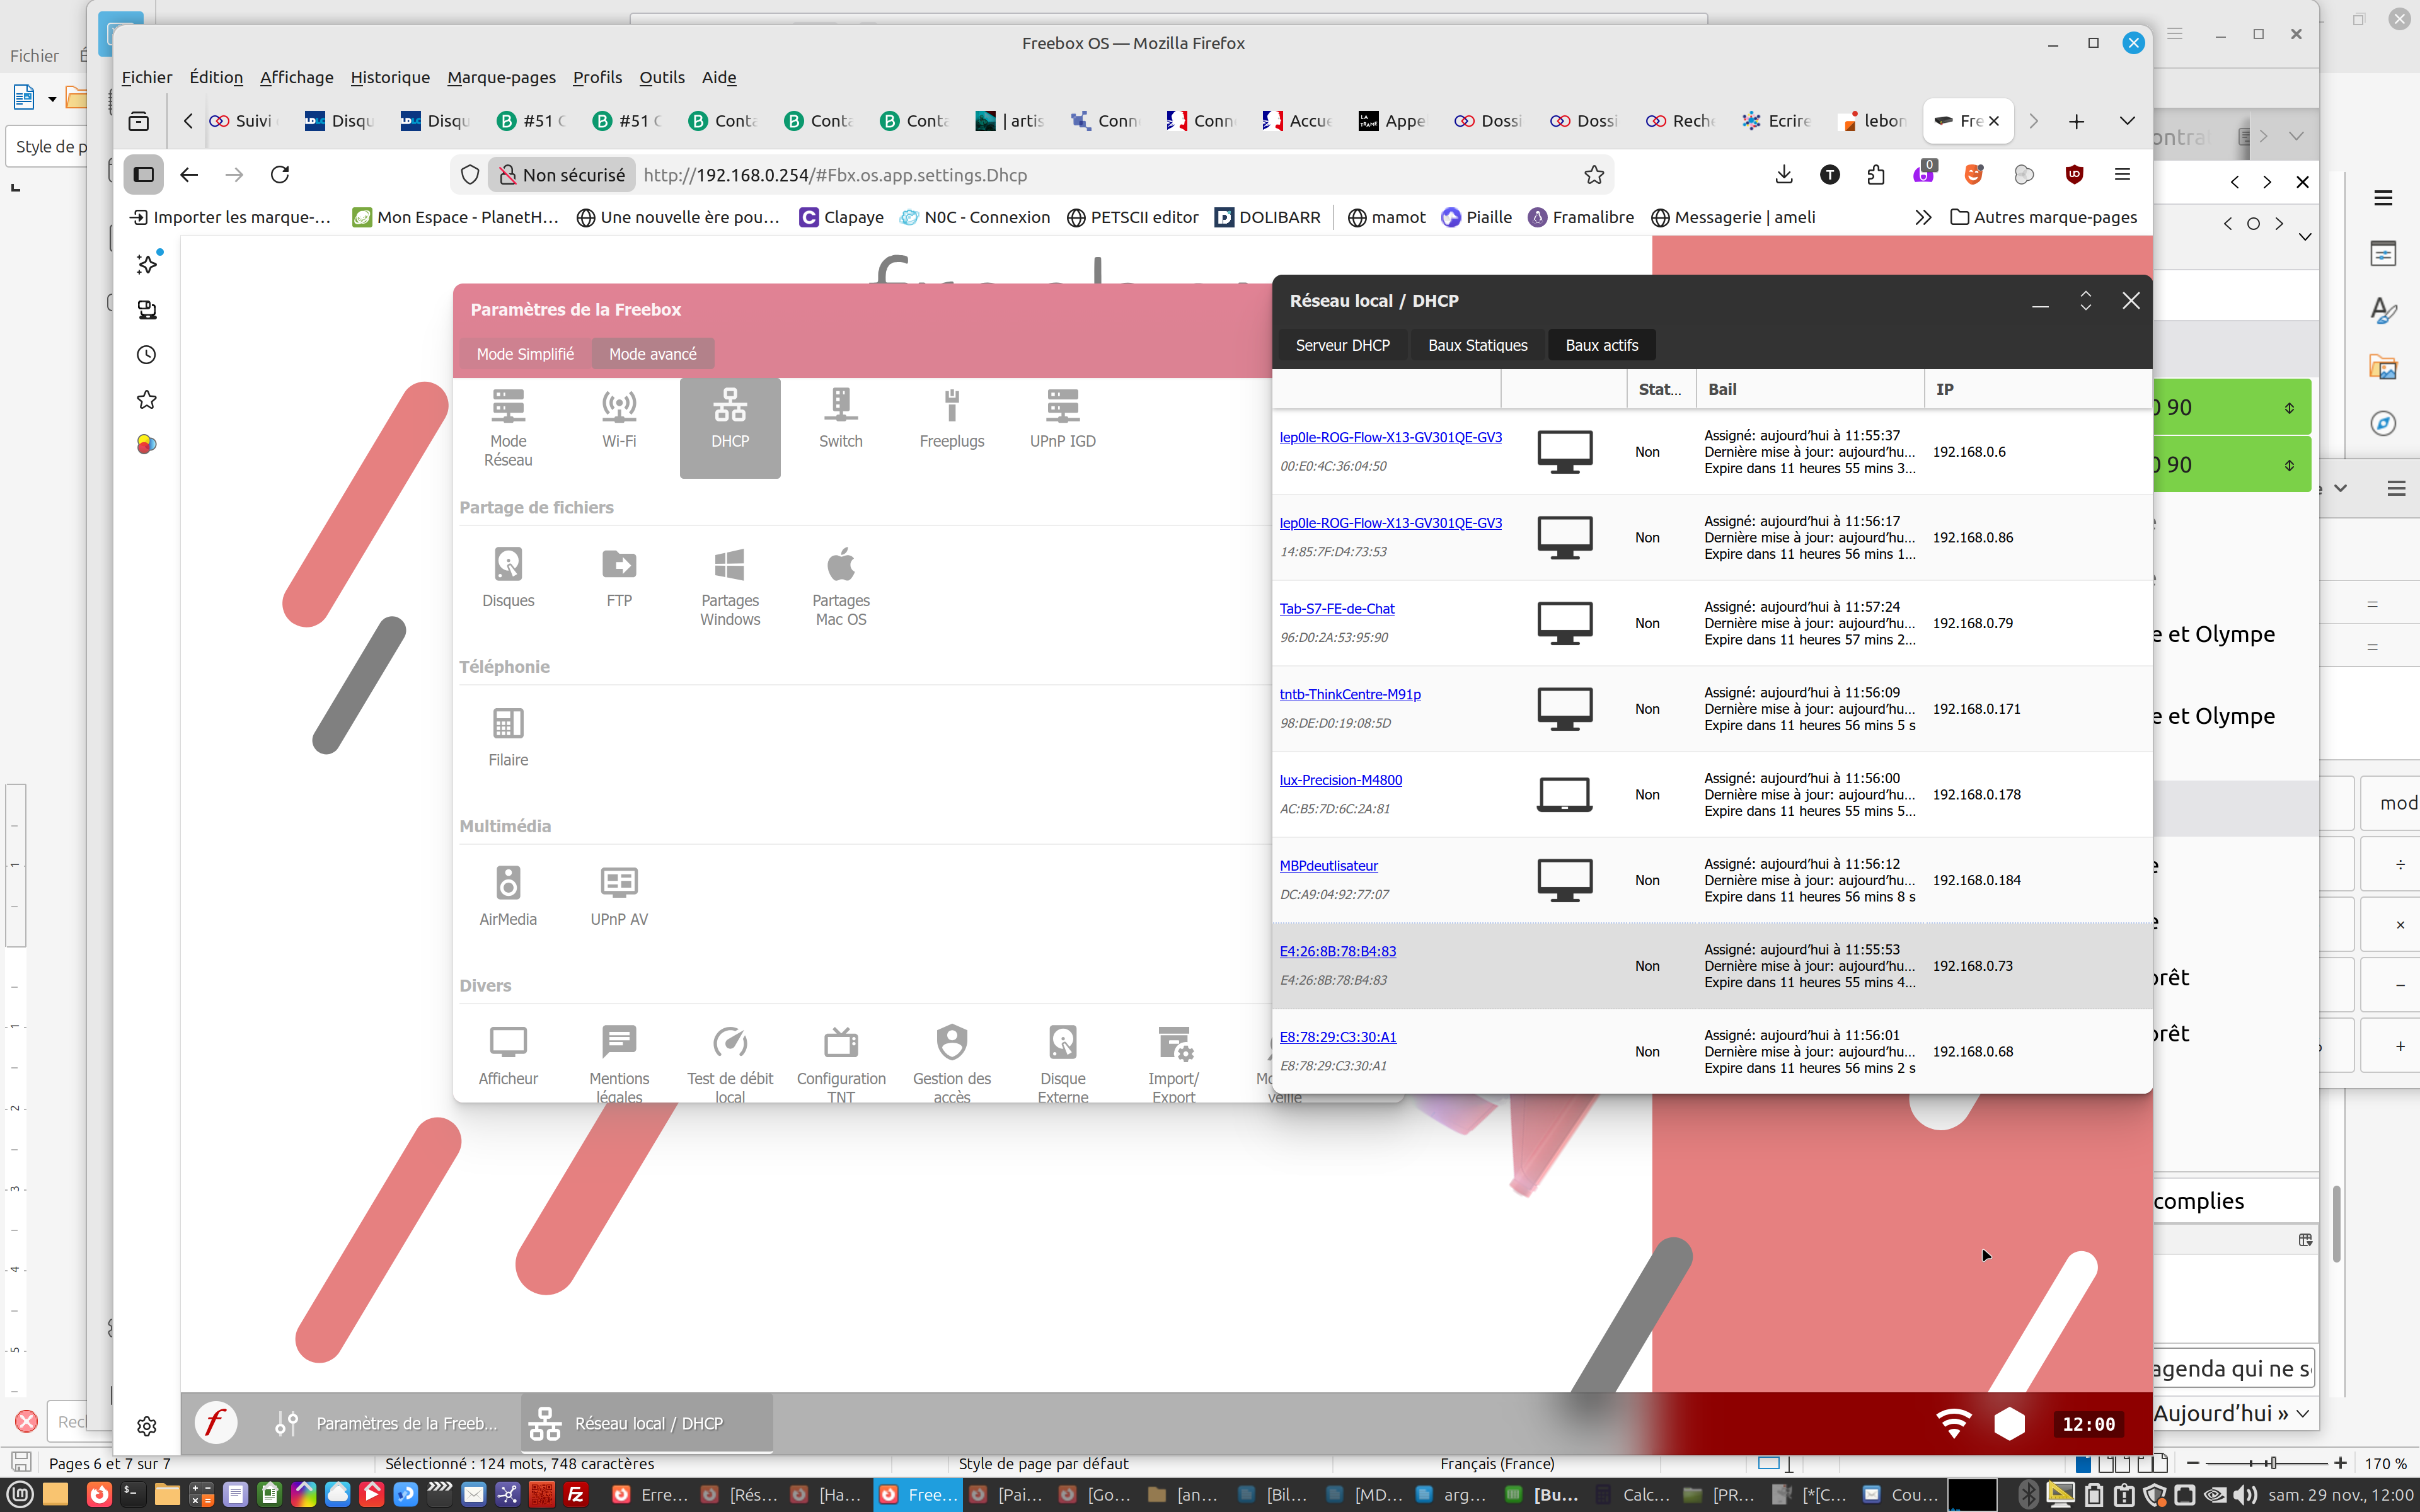Switch to the Baux Statiques tab

click(x=1477, y=345)
